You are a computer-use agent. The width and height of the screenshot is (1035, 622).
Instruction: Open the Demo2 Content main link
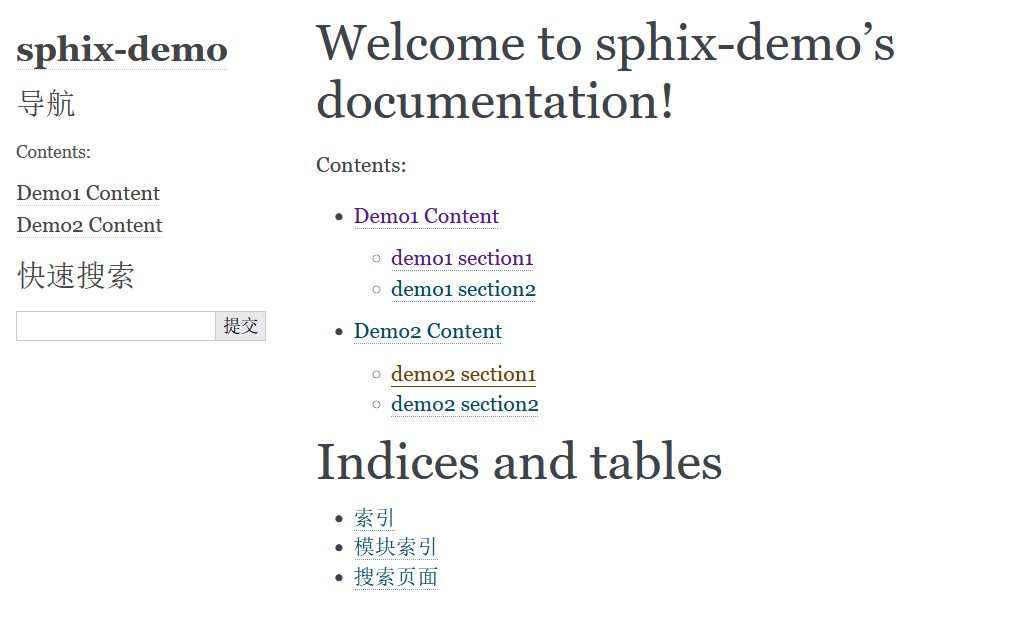[428, 331]
